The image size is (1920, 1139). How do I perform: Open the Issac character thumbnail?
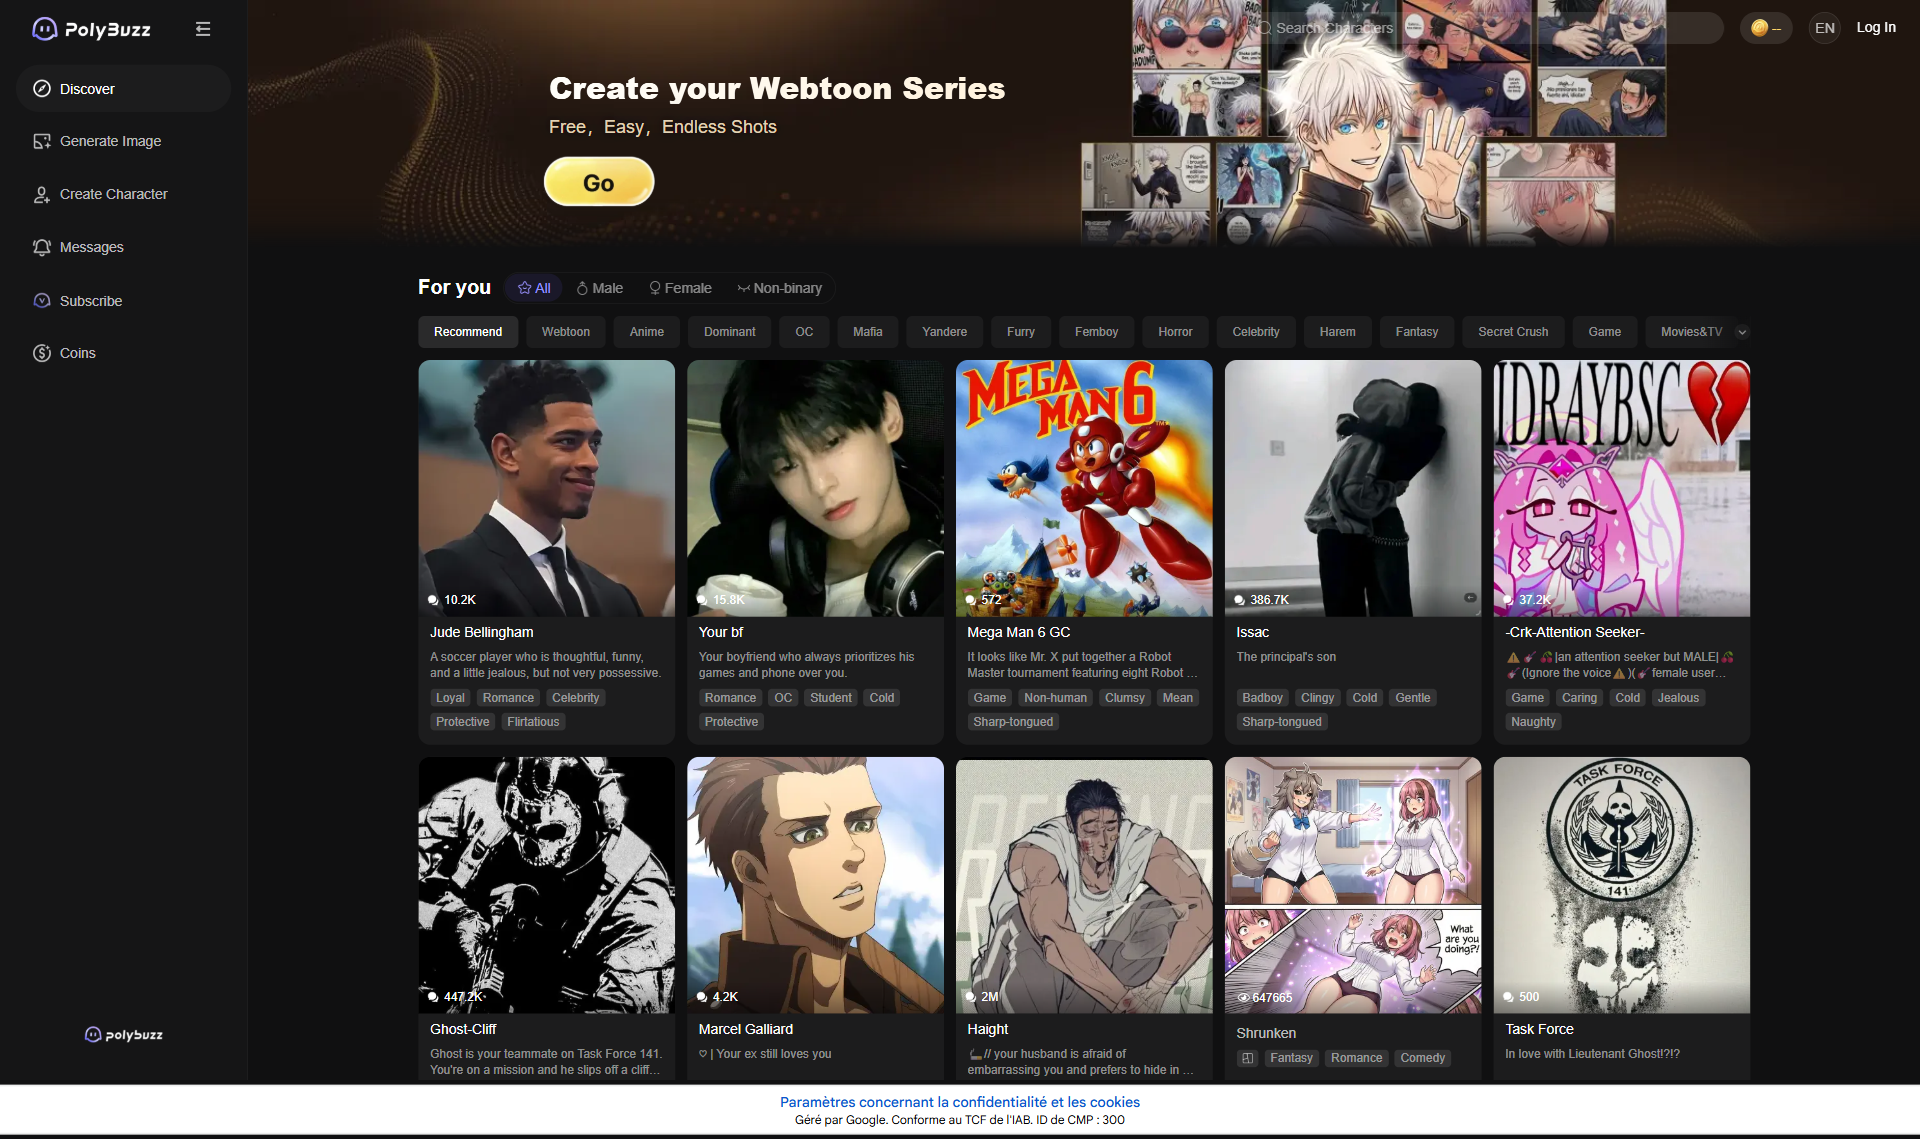tap(1353, 488)
